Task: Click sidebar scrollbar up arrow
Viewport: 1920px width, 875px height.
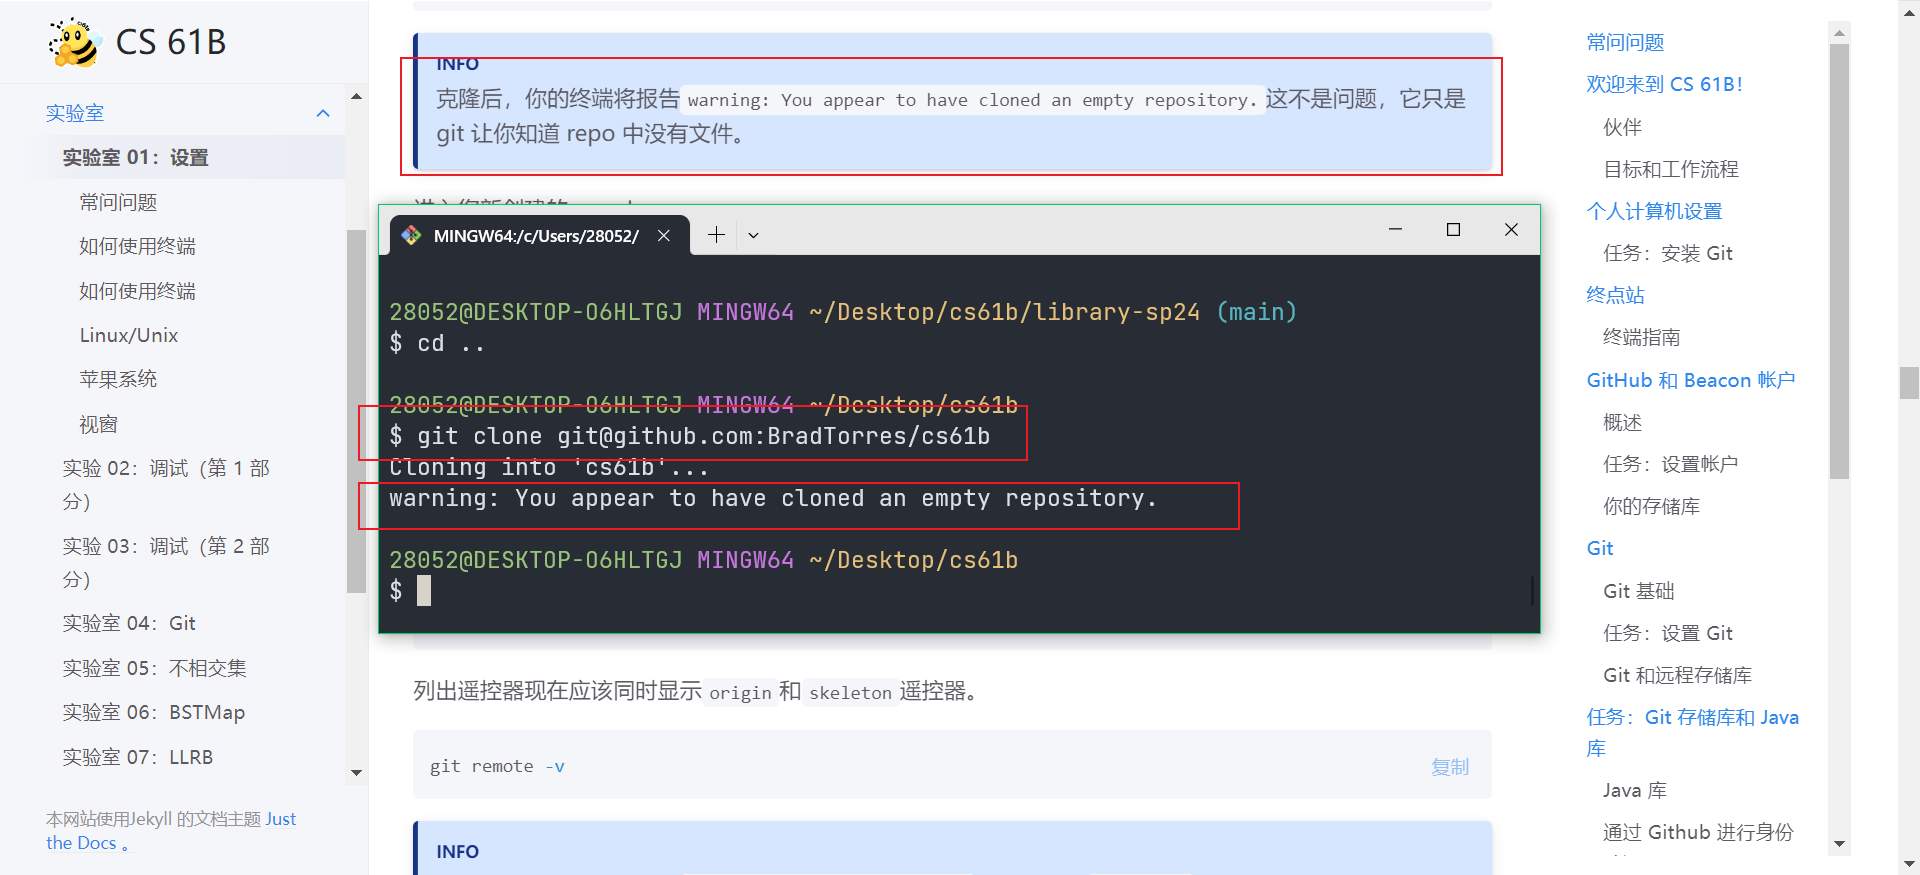Action: coord(356,97)
